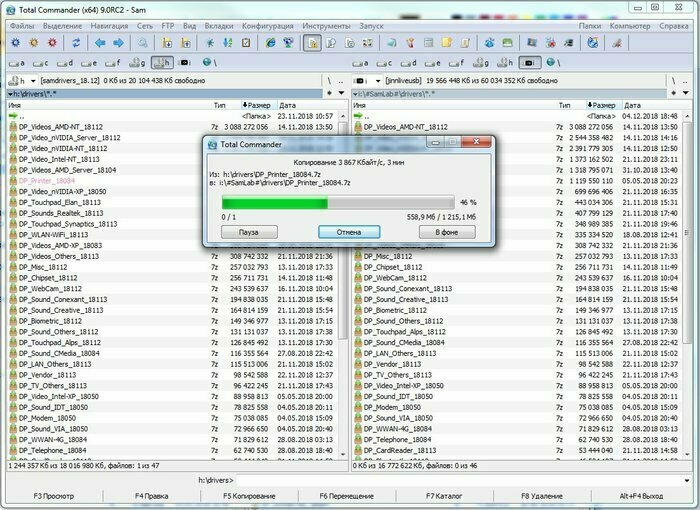Send copy to background with В фоне
This screenshot has height=510, width=700.
(x=447, y=232)
